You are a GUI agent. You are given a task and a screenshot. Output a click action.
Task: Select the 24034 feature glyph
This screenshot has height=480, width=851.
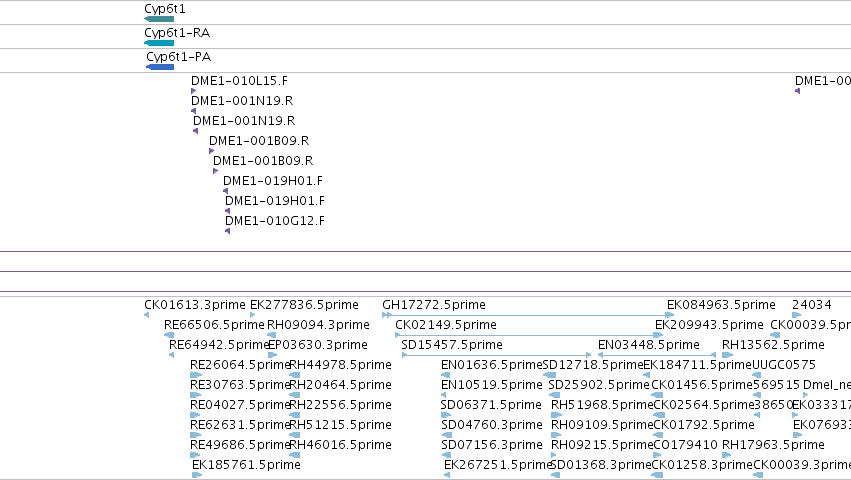coord(797,315)
